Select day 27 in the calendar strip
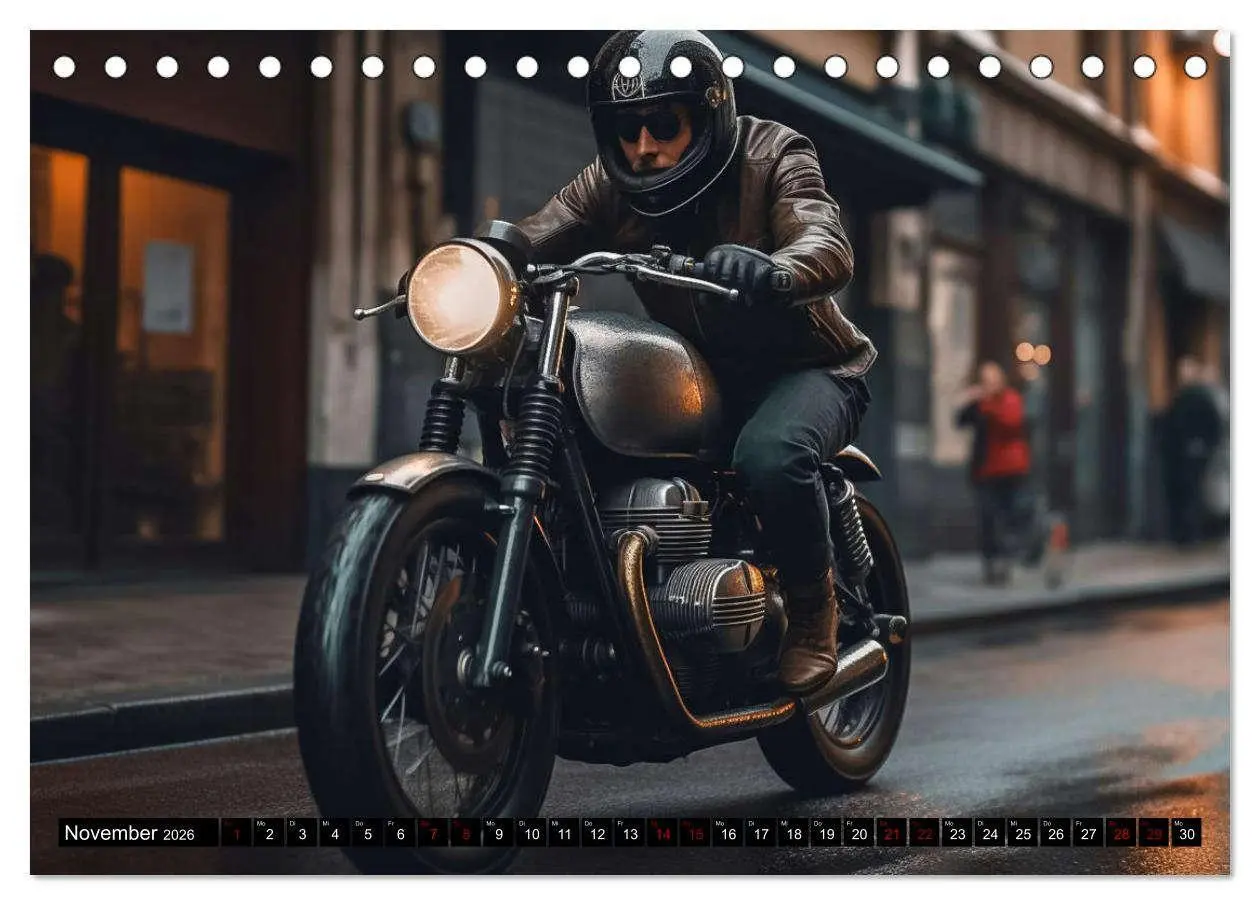The width and height of the screenshot is (1260, 905). 1087,833
